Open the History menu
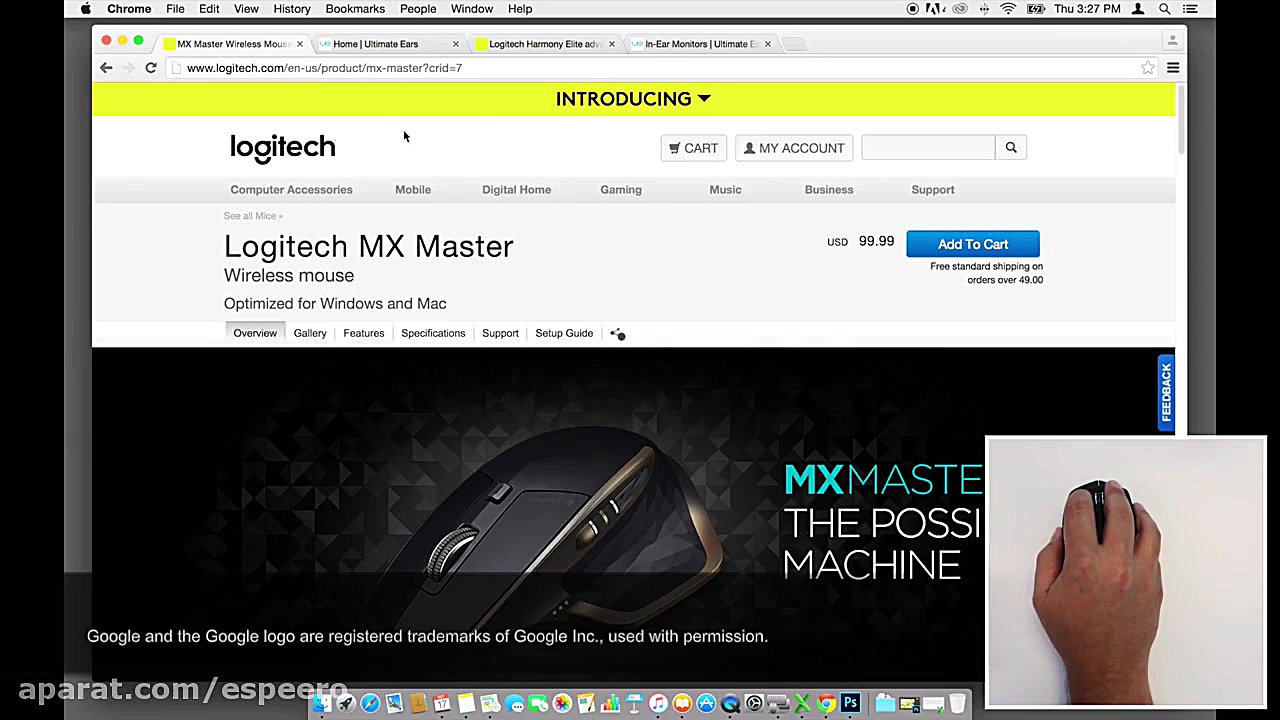This screenshot has height=720, width=1280. (x=292, y=9)
